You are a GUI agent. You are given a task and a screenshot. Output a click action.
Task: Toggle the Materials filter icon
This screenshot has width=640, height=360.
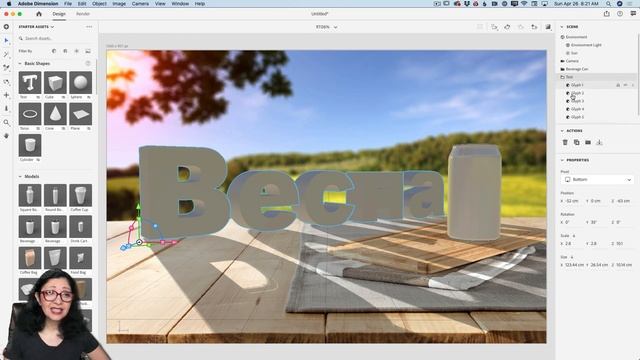[65, 51]
